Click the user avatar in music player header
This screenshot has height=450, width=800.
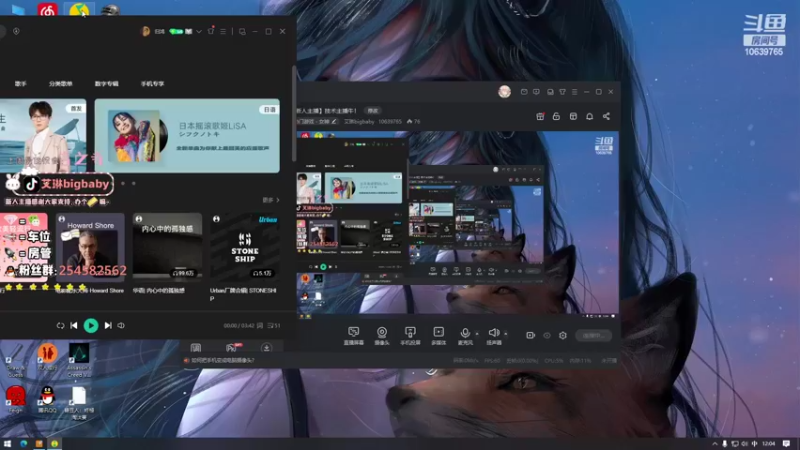coord(145,32)
